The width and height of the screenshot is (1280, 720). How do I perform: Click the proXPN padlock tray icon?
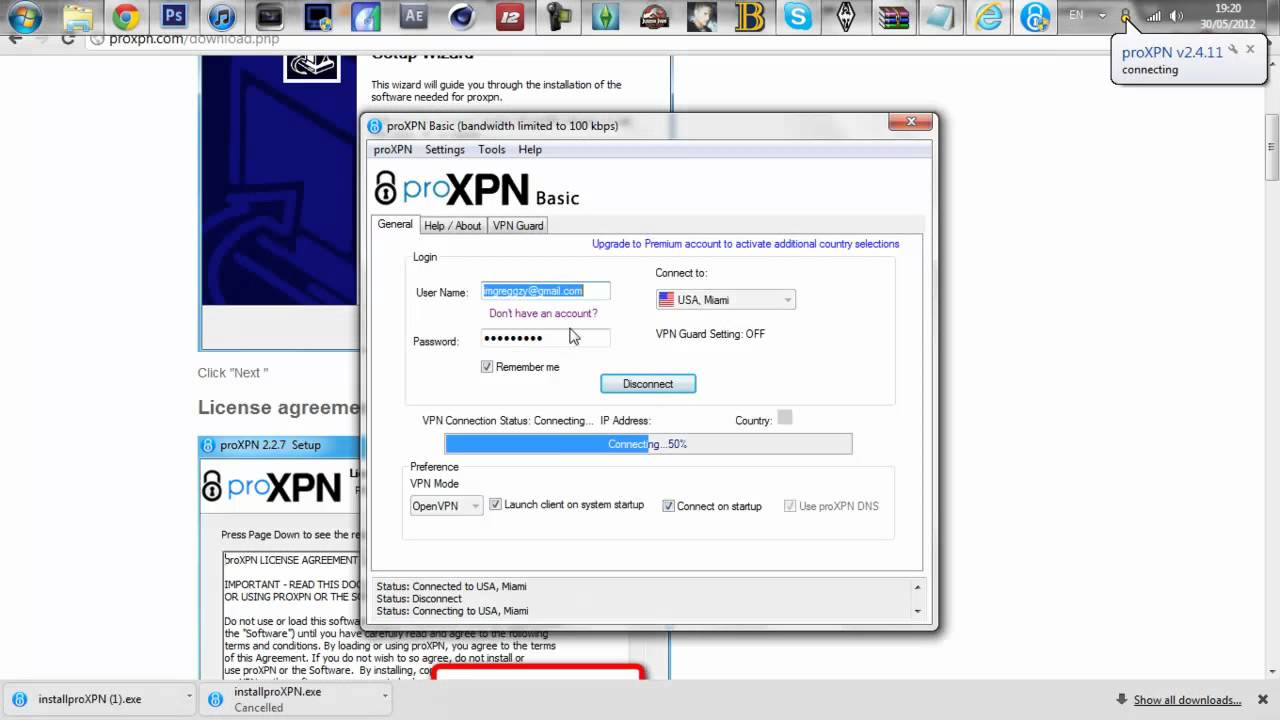tap(1126, 16)
